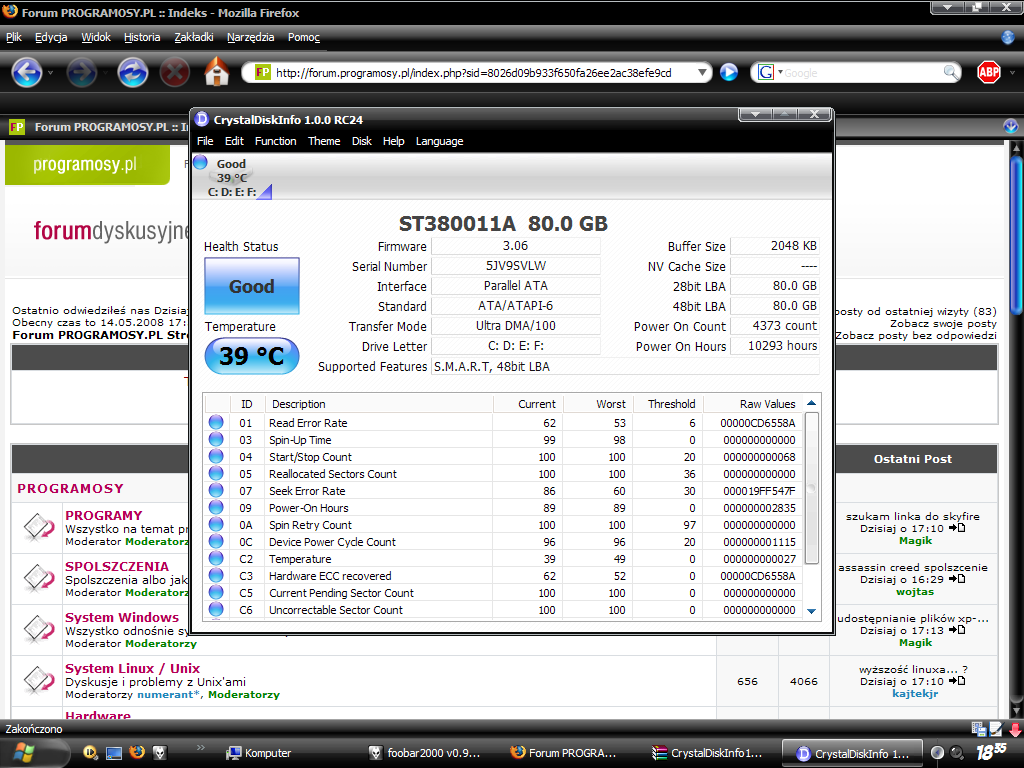Click the forum icon beside System Linux / Unix
The width and height of the screenshot is (1024, 768).
(39, 680)
